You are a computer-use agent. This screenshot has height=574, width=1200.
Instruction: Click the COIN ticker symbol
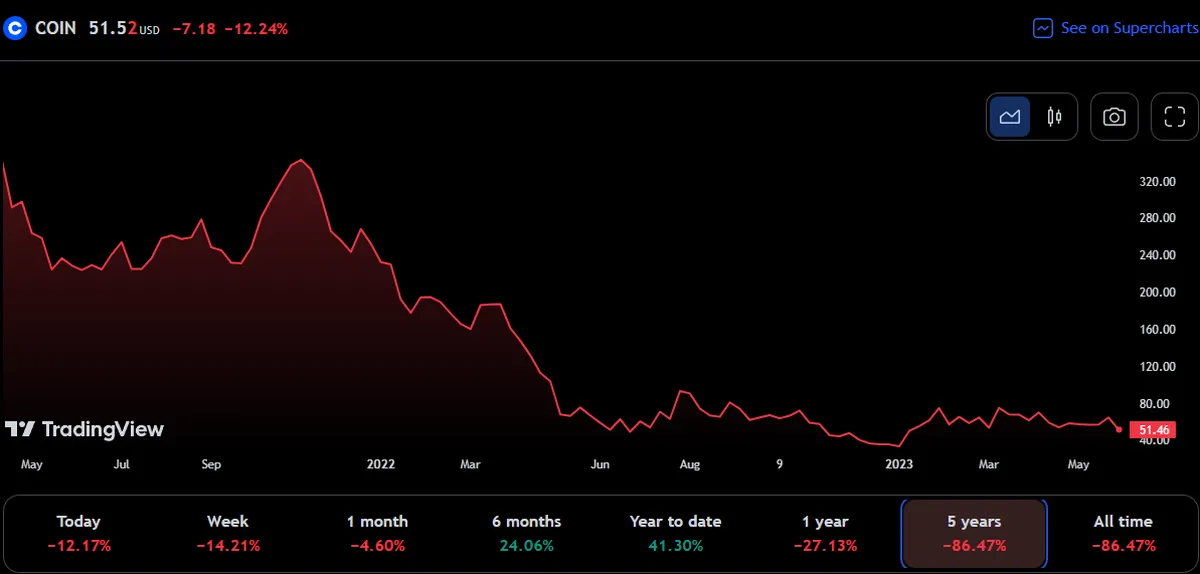coord(55,29)
